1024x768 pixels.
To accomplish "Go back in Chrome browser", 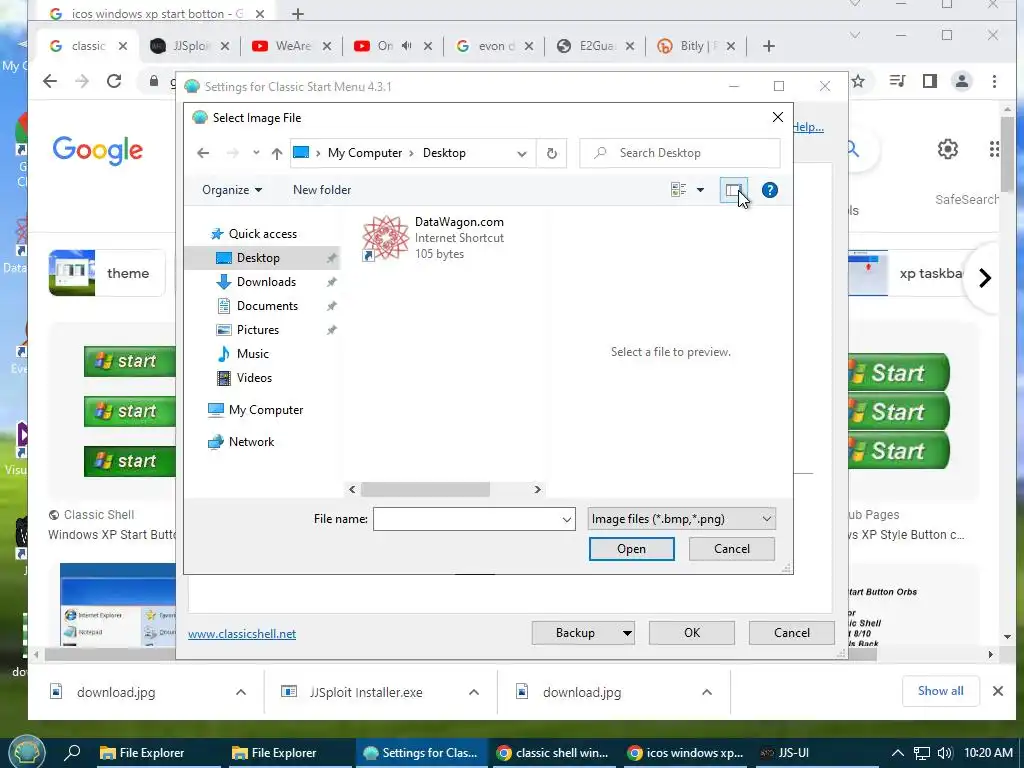I will 50,81.
